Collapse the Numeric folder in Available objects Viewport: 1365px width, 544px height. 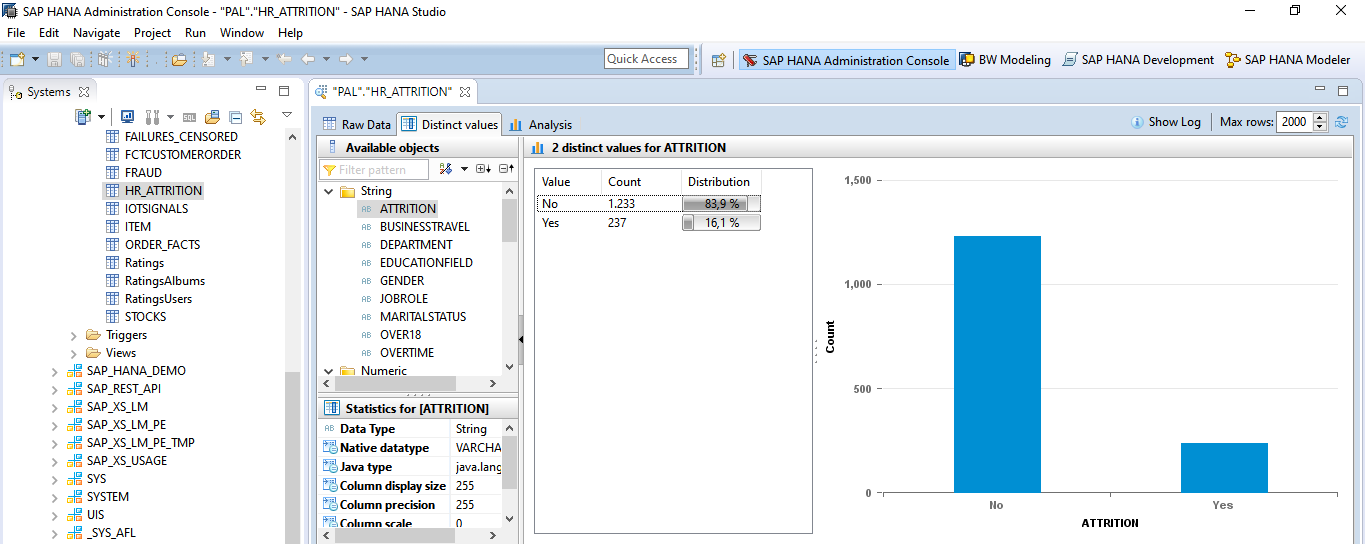(x=329, y=371)
